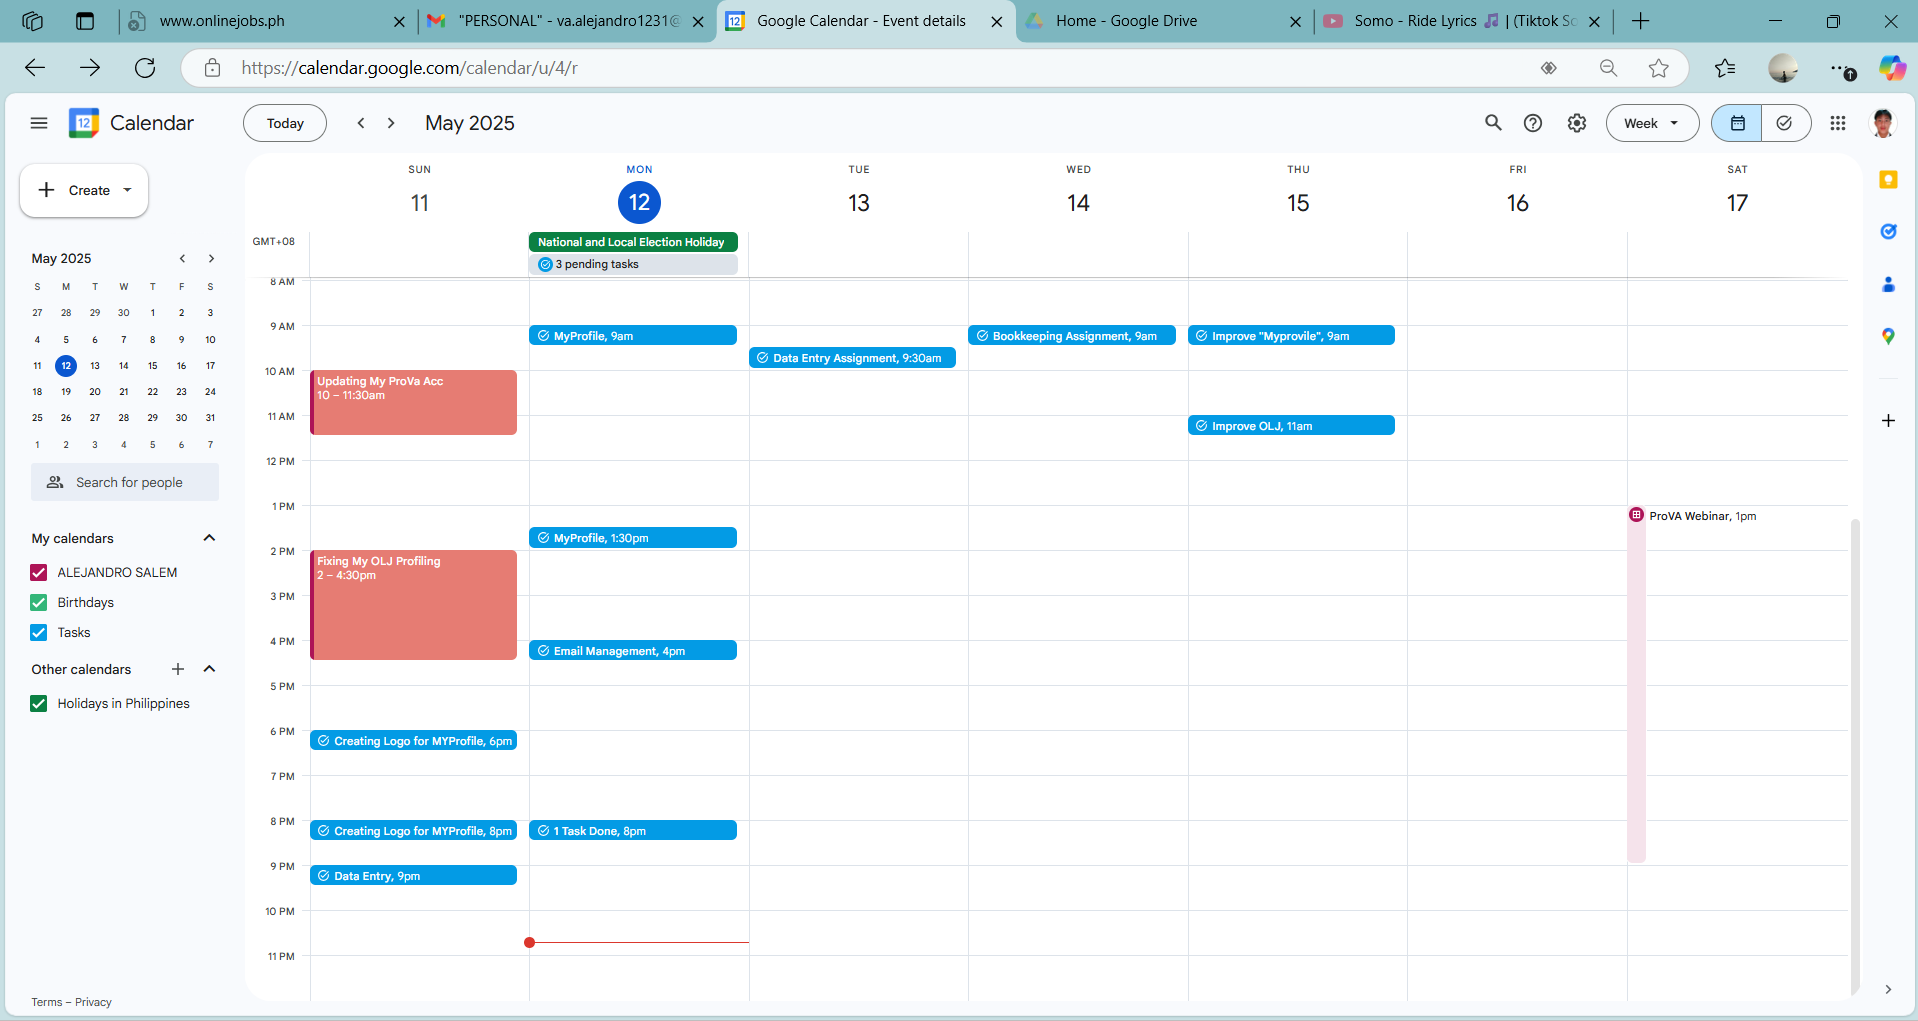1918x1021 pixels.
Task: Open Updating My ProVa Acc event
Action: pyautogui.click(x=413, y=402)
